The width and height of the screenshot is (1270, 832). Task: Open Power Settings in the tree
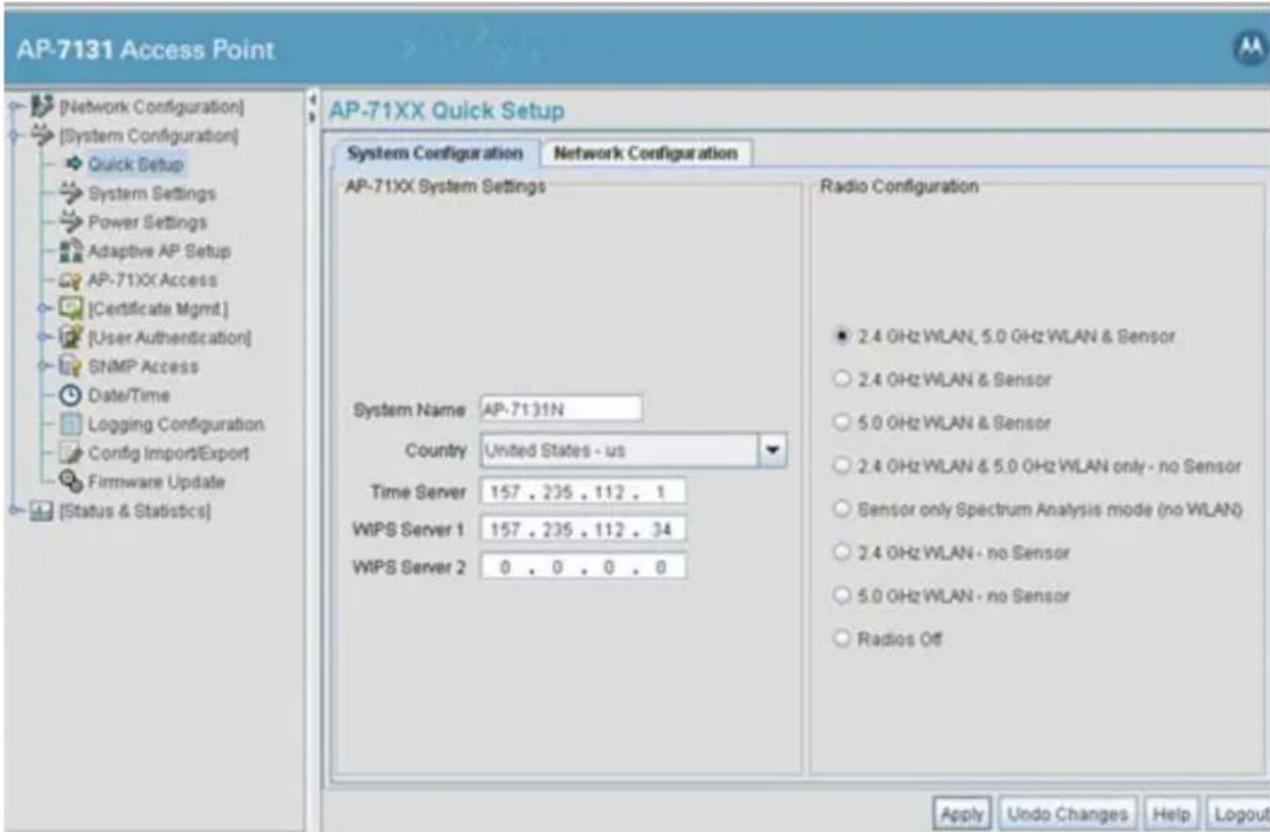click(x=148, y=221)
